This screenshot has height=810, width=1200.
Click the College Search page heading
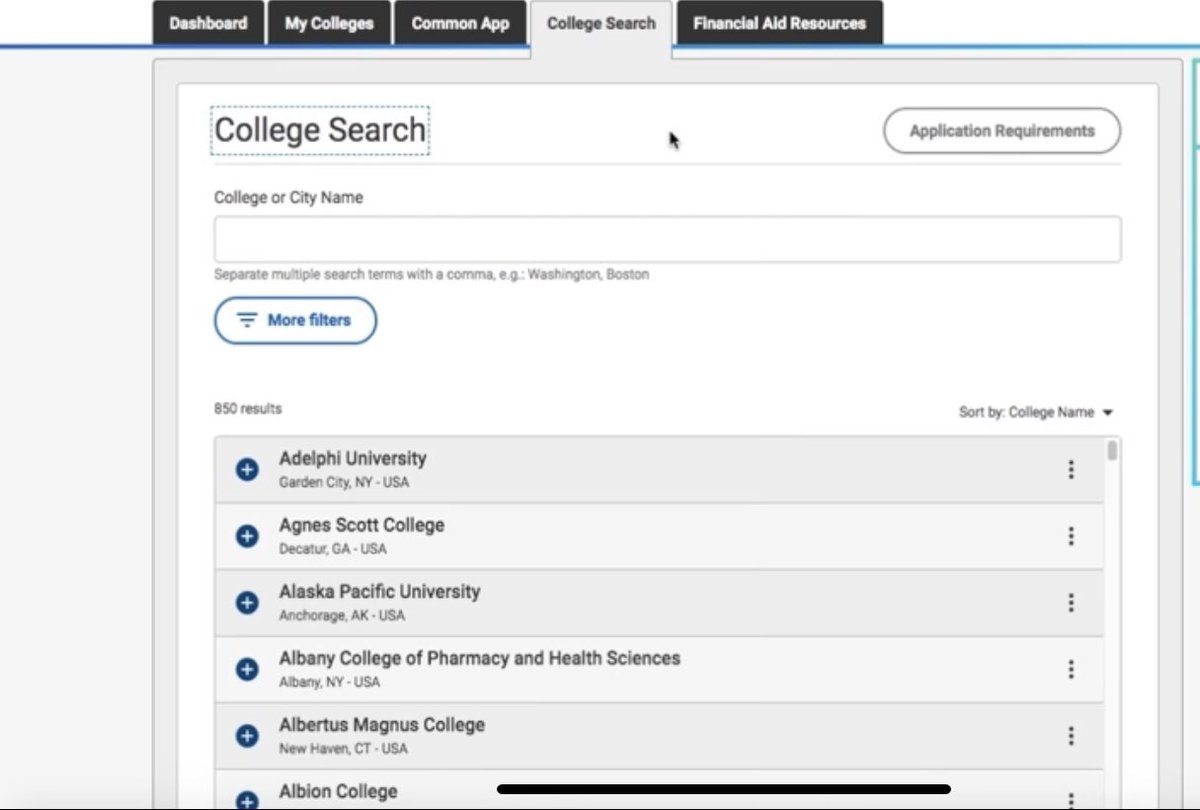tap(320, 131)
